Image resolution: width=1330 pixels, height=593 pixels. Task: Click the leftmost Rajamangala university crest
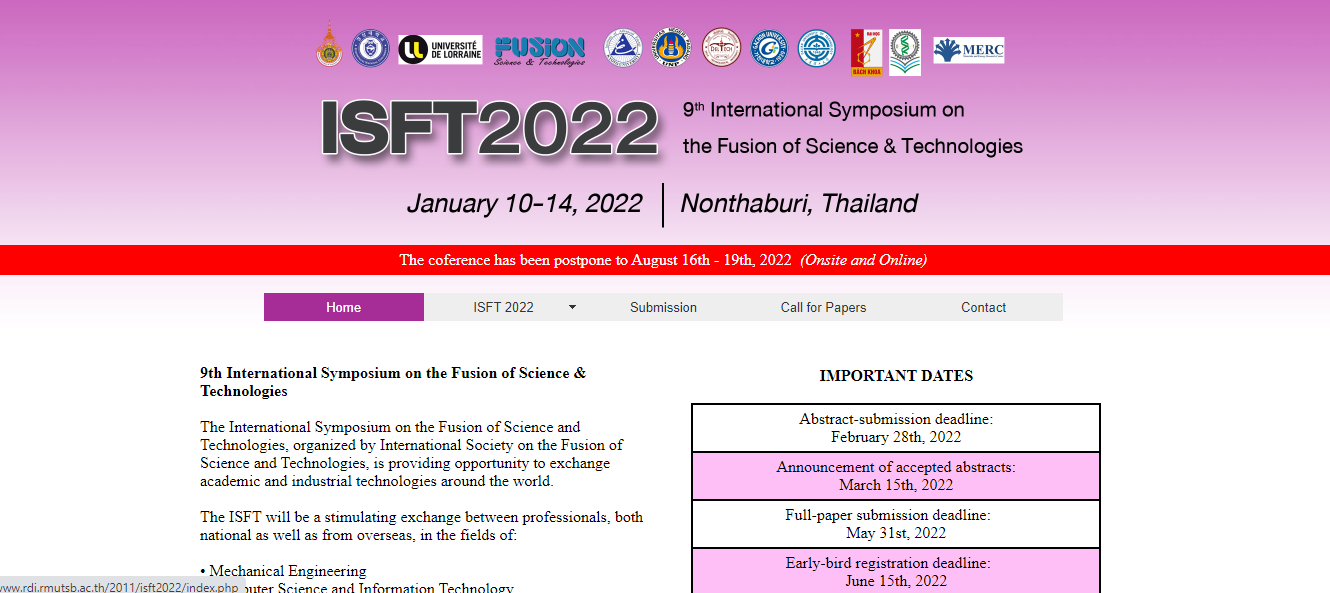(327, 47)
